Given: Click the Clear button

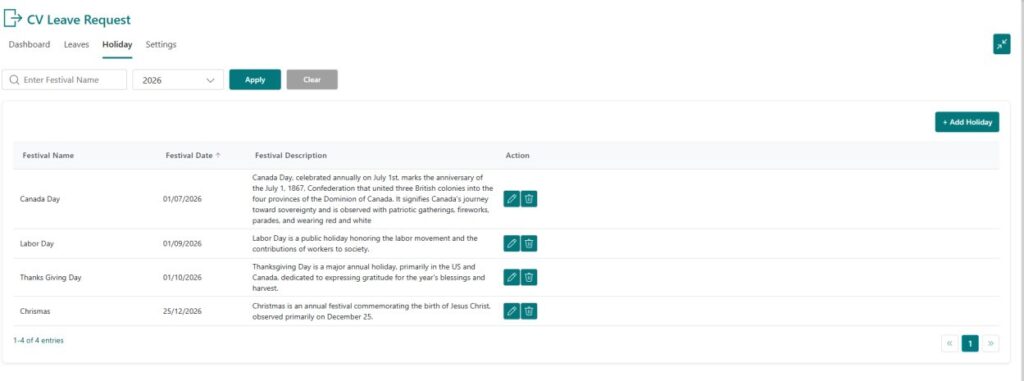Looking at the screenshot, I should [x=312, y=80].
